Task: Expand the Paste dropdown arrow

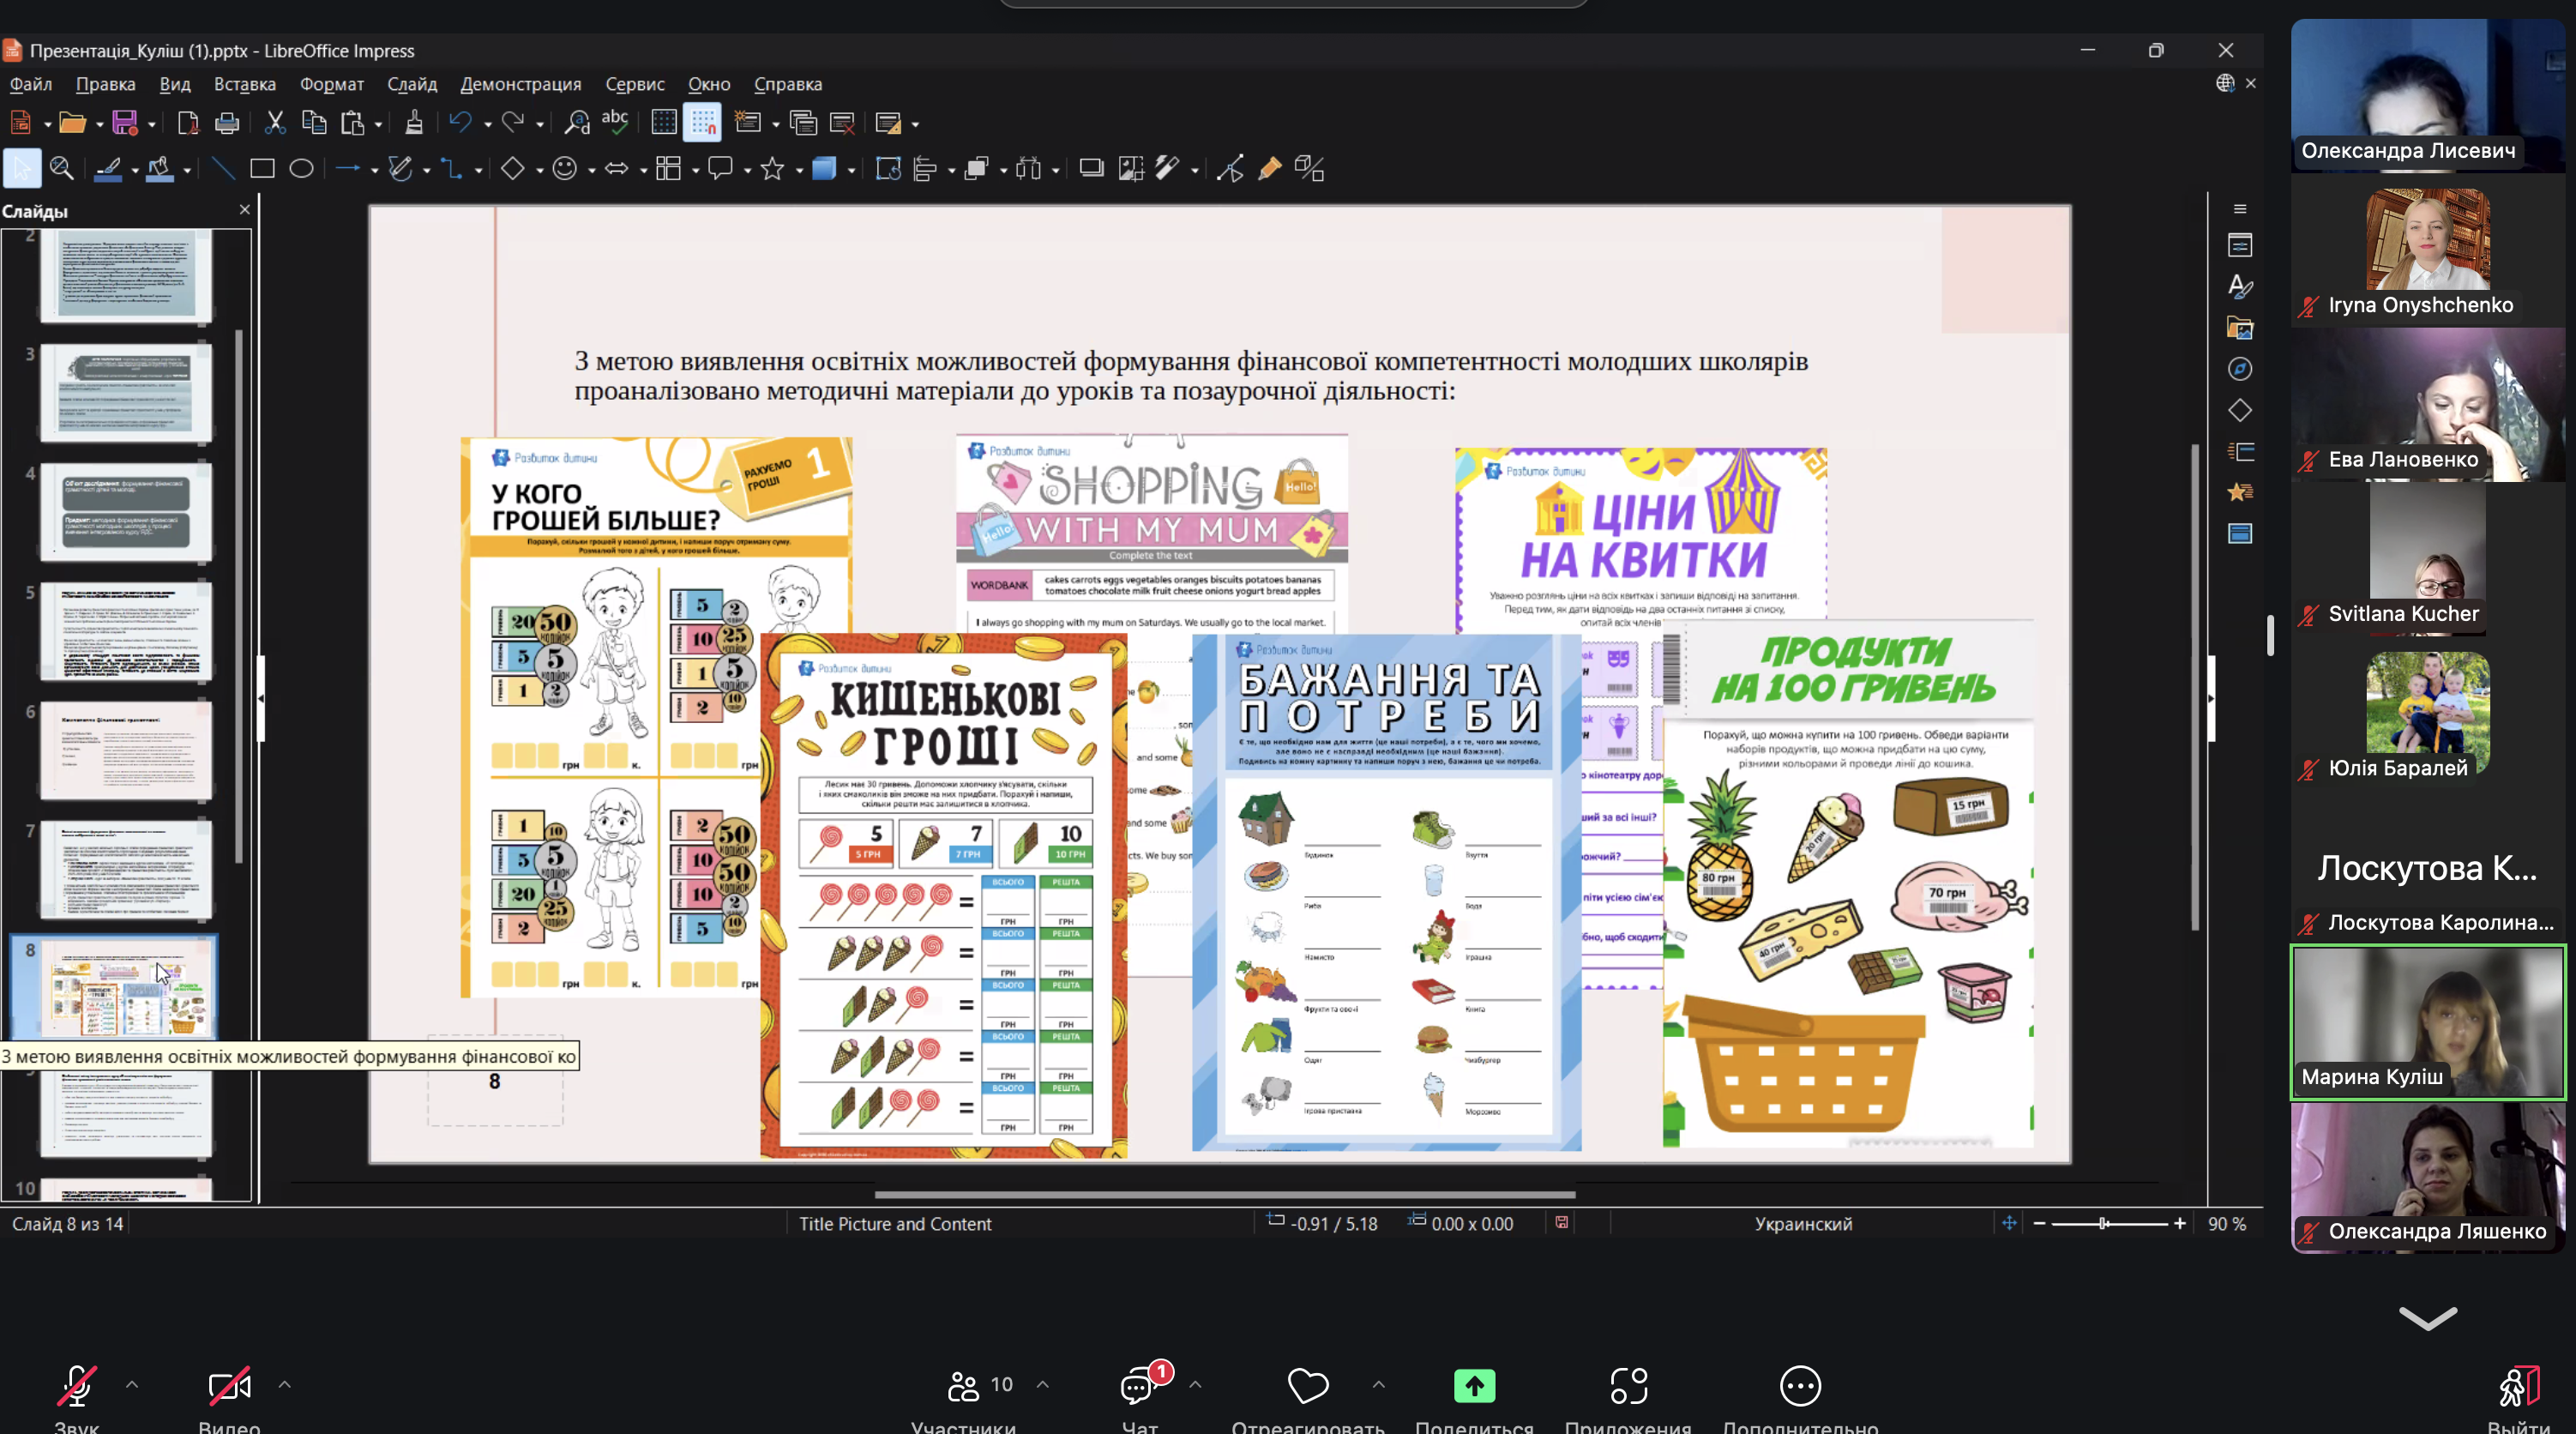Action: [x=378, y=125]
